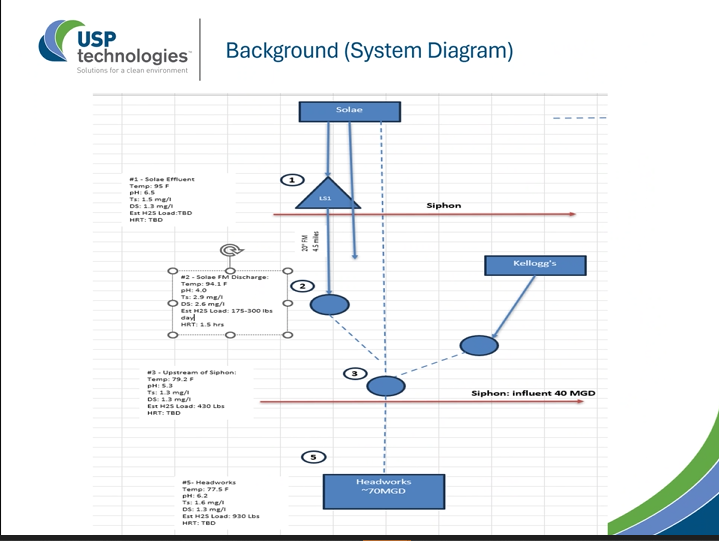Click the bottom-right handle of the selected text box
The image size is (719, 541).
point(289,335)
